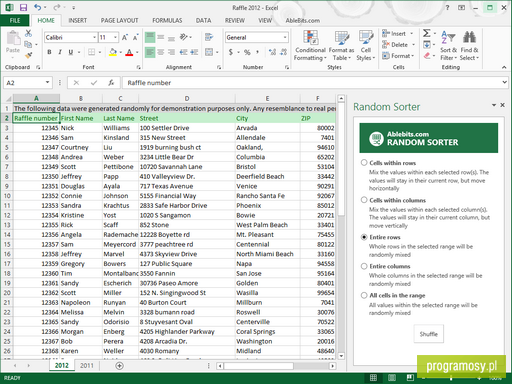Image resolution: width=512 pixels, height=384 pixels.
Task: Open Sort & Filter options
Action: [x=448, y=46]
